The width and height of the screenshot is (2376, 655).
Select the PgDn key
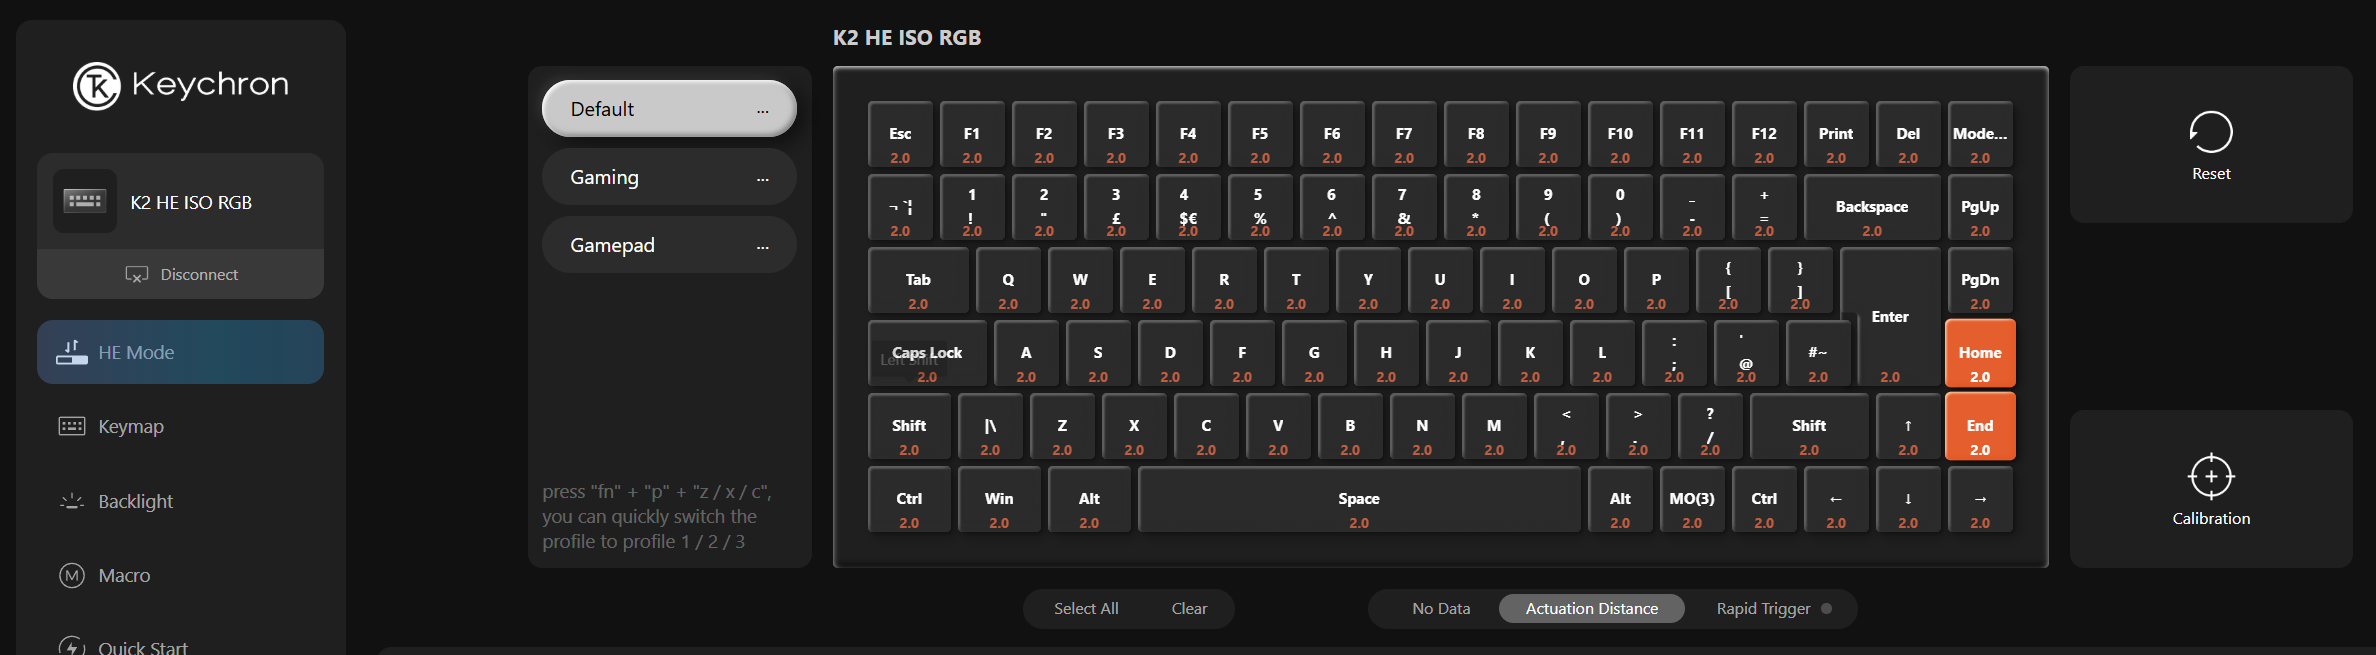pos(1980,280)
